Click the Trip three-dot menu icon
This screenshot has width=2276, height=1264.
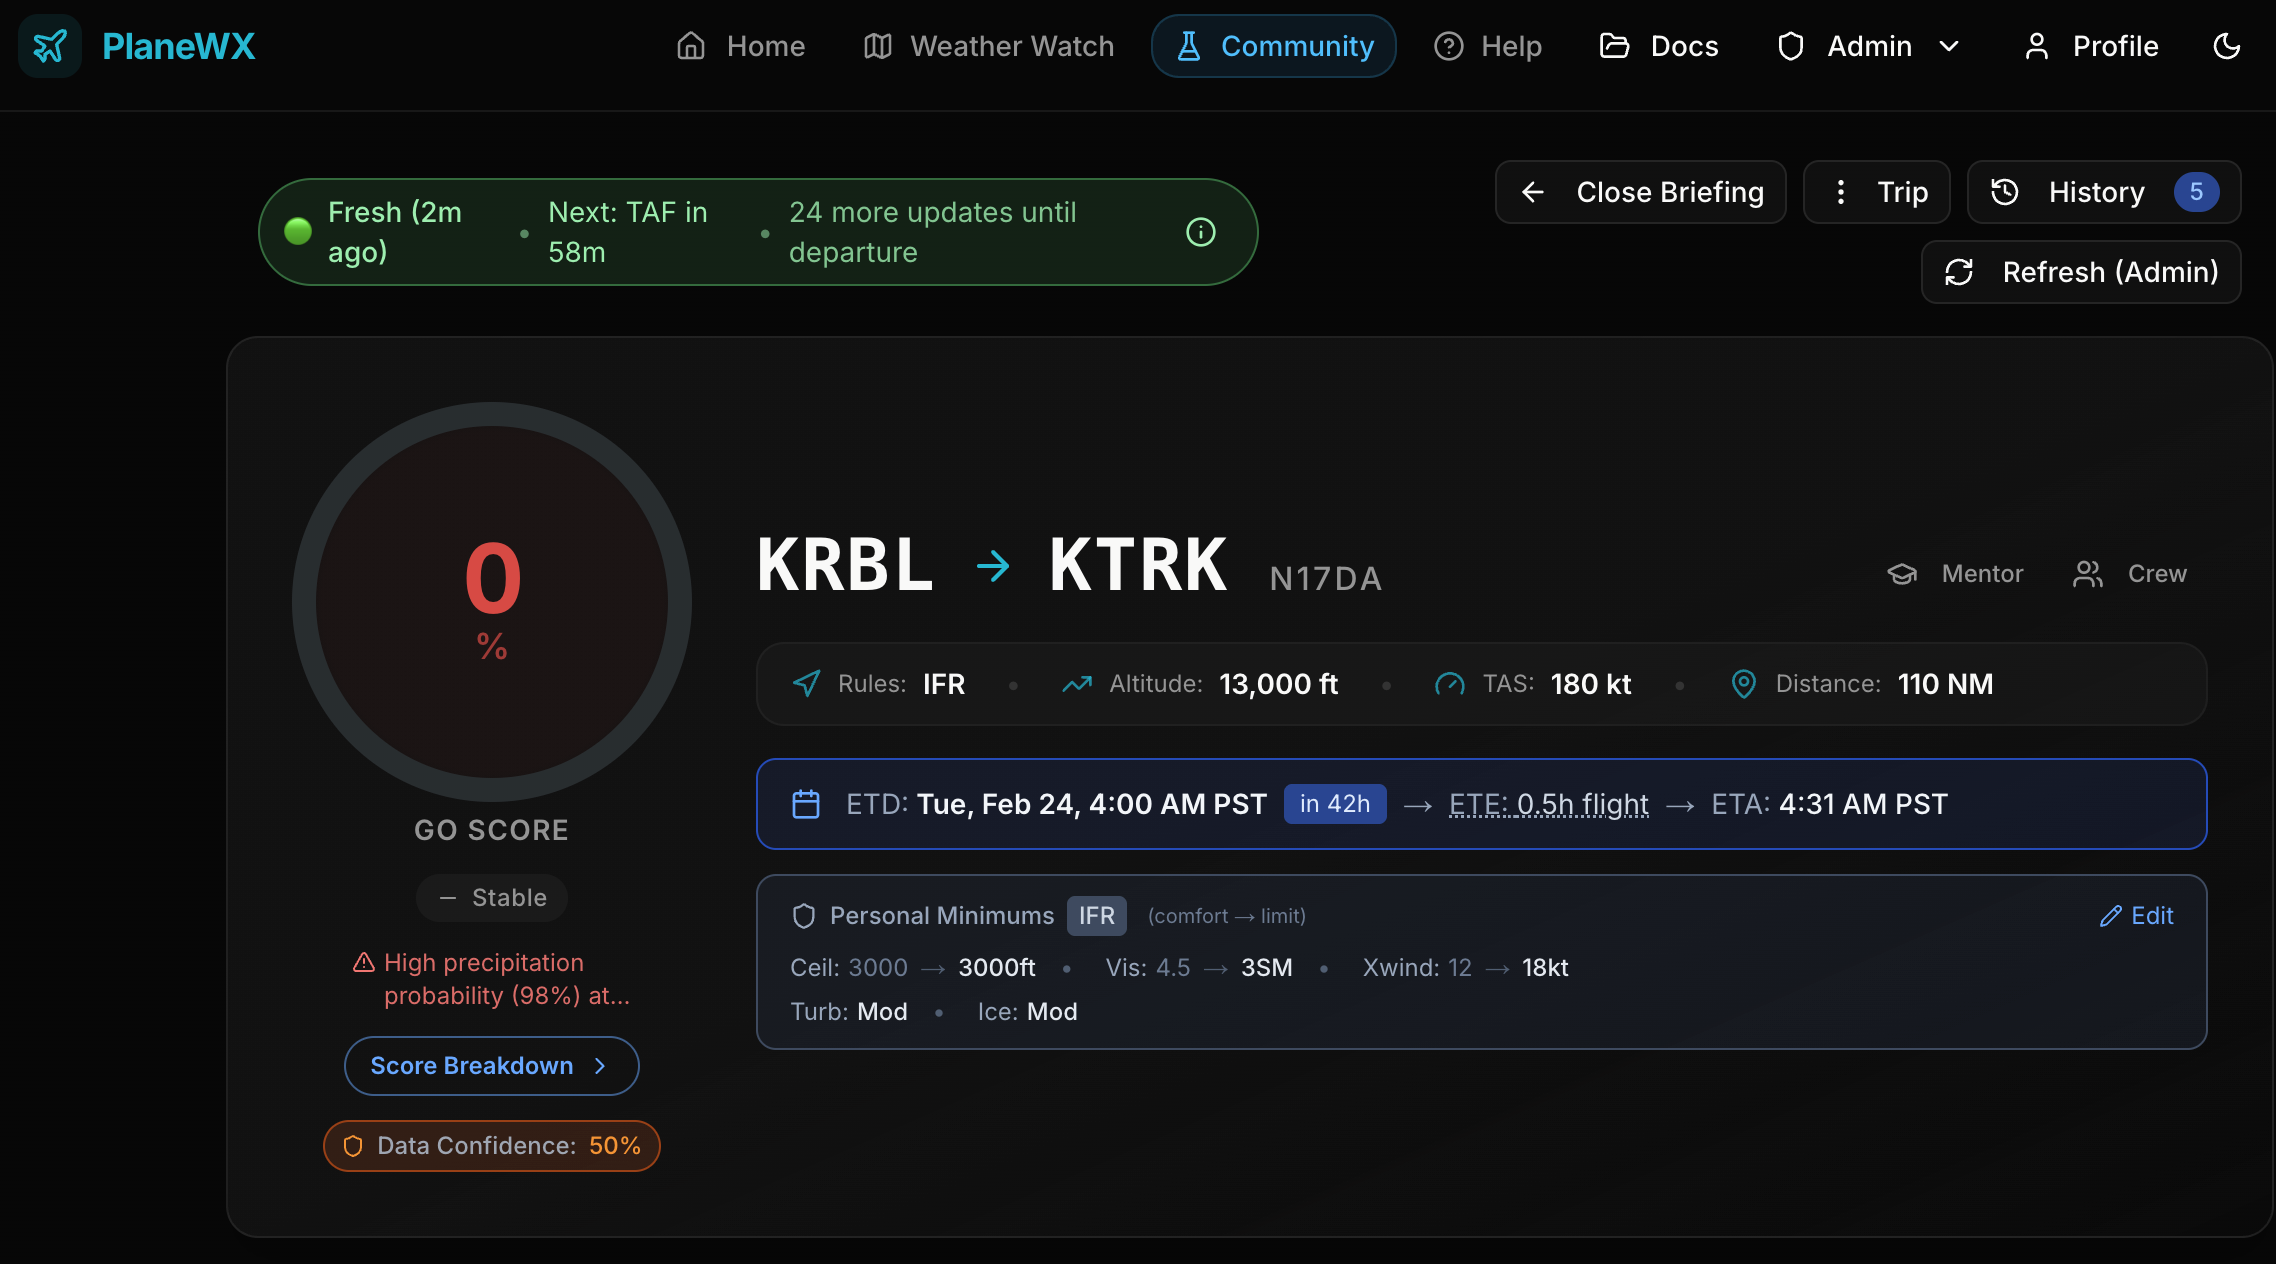pos(1841,191)
